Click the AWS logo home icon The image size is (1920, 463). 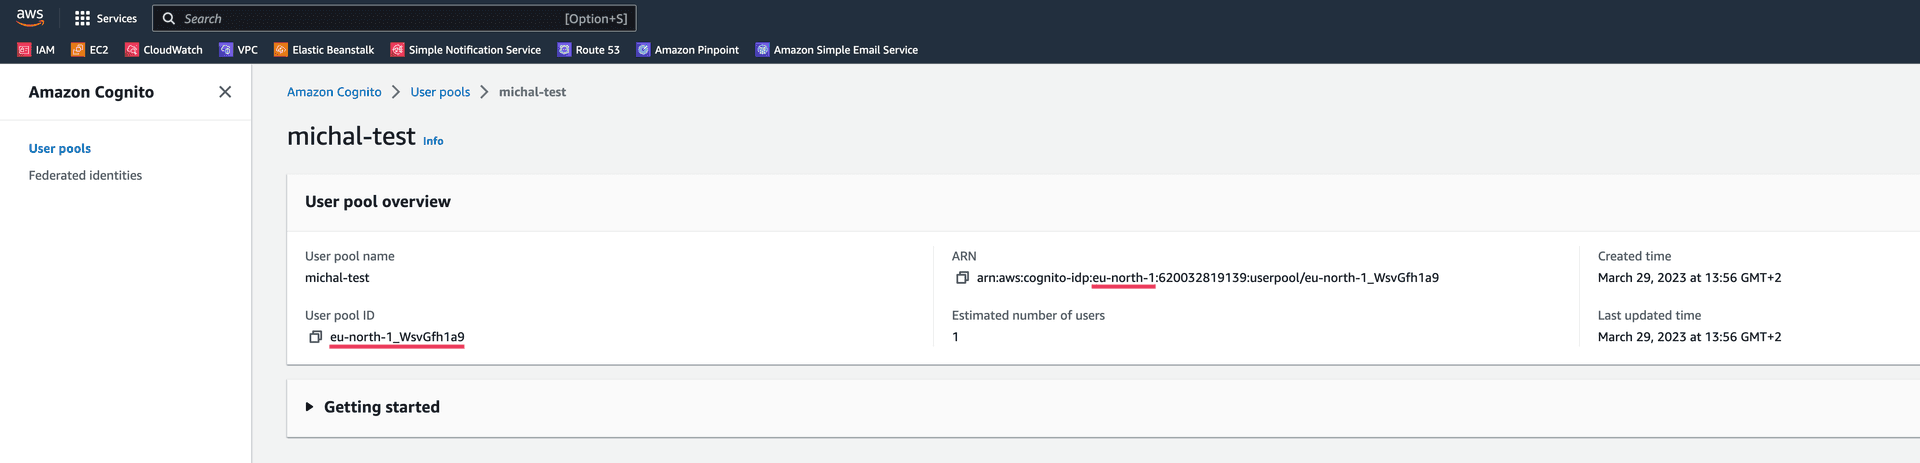[30, 17]
